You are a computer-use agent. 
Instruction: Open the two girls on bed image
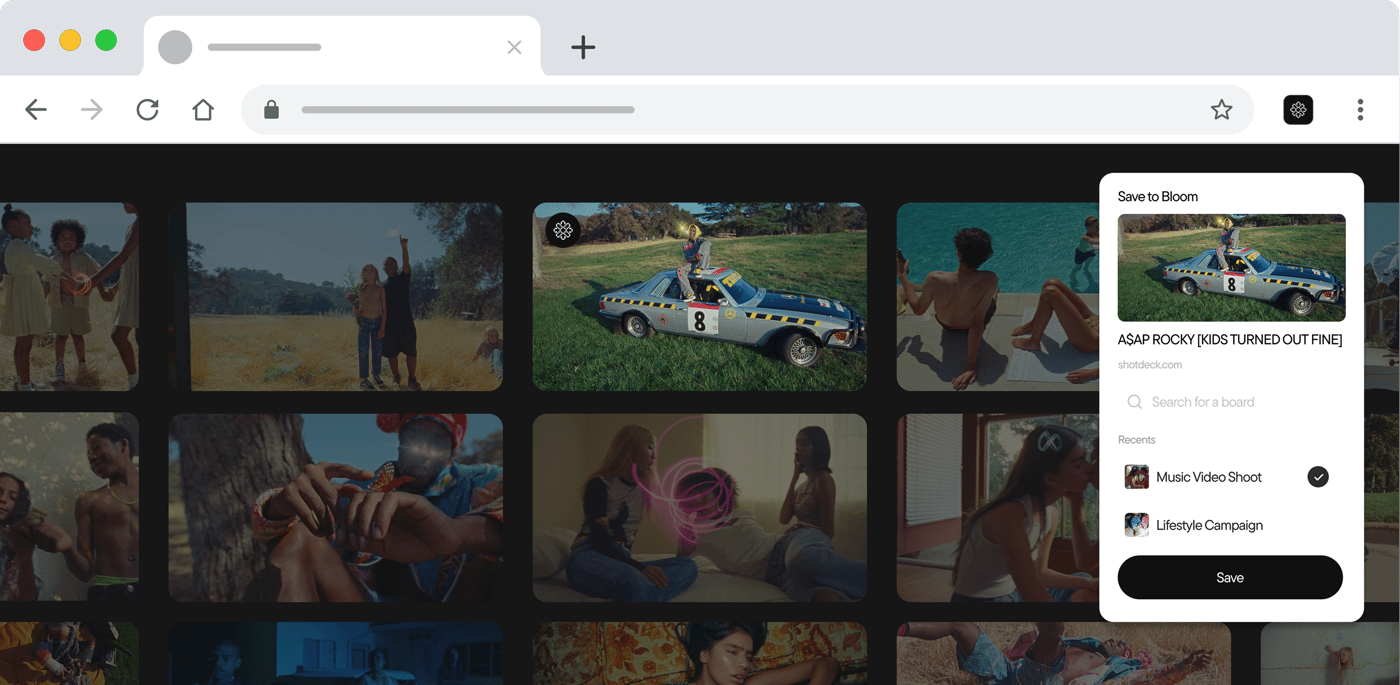[700, 508]
